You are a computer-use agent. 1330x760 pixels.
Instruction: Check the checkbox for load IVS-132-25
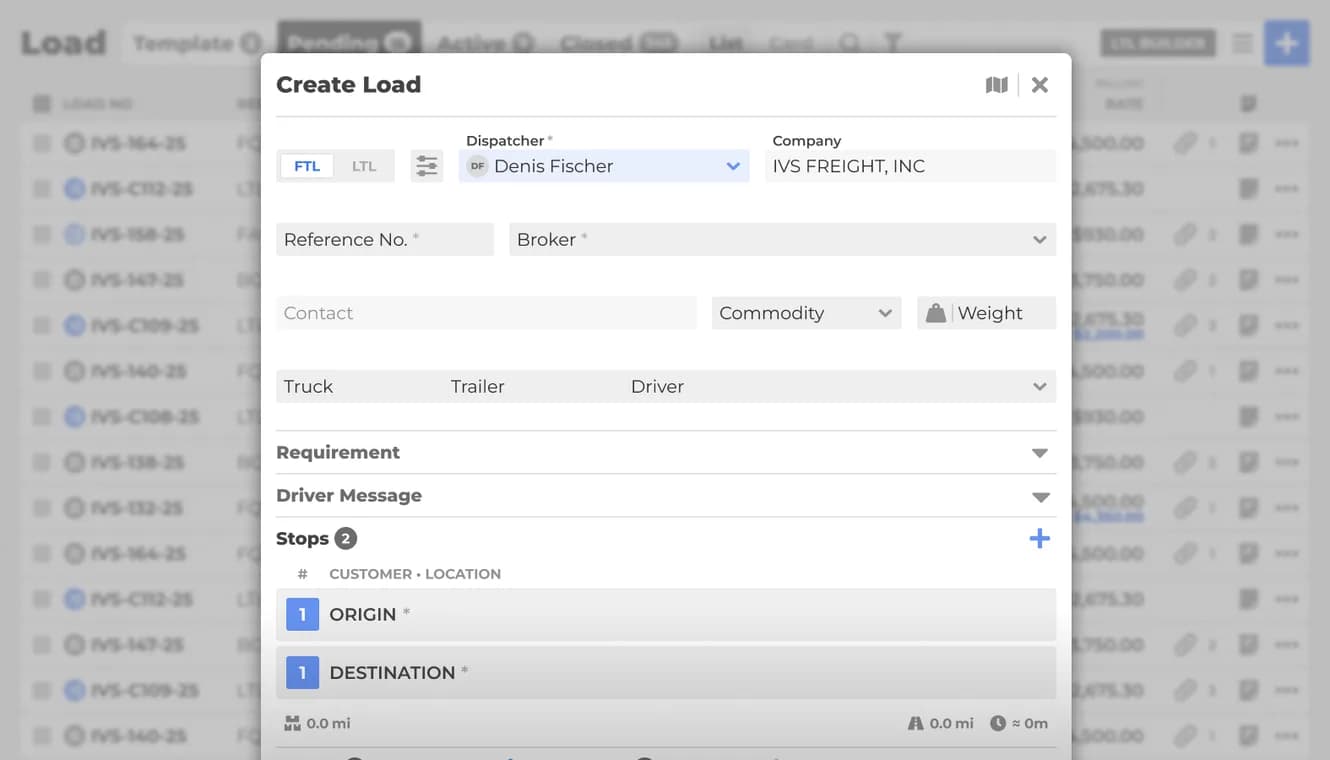[42, 508]
